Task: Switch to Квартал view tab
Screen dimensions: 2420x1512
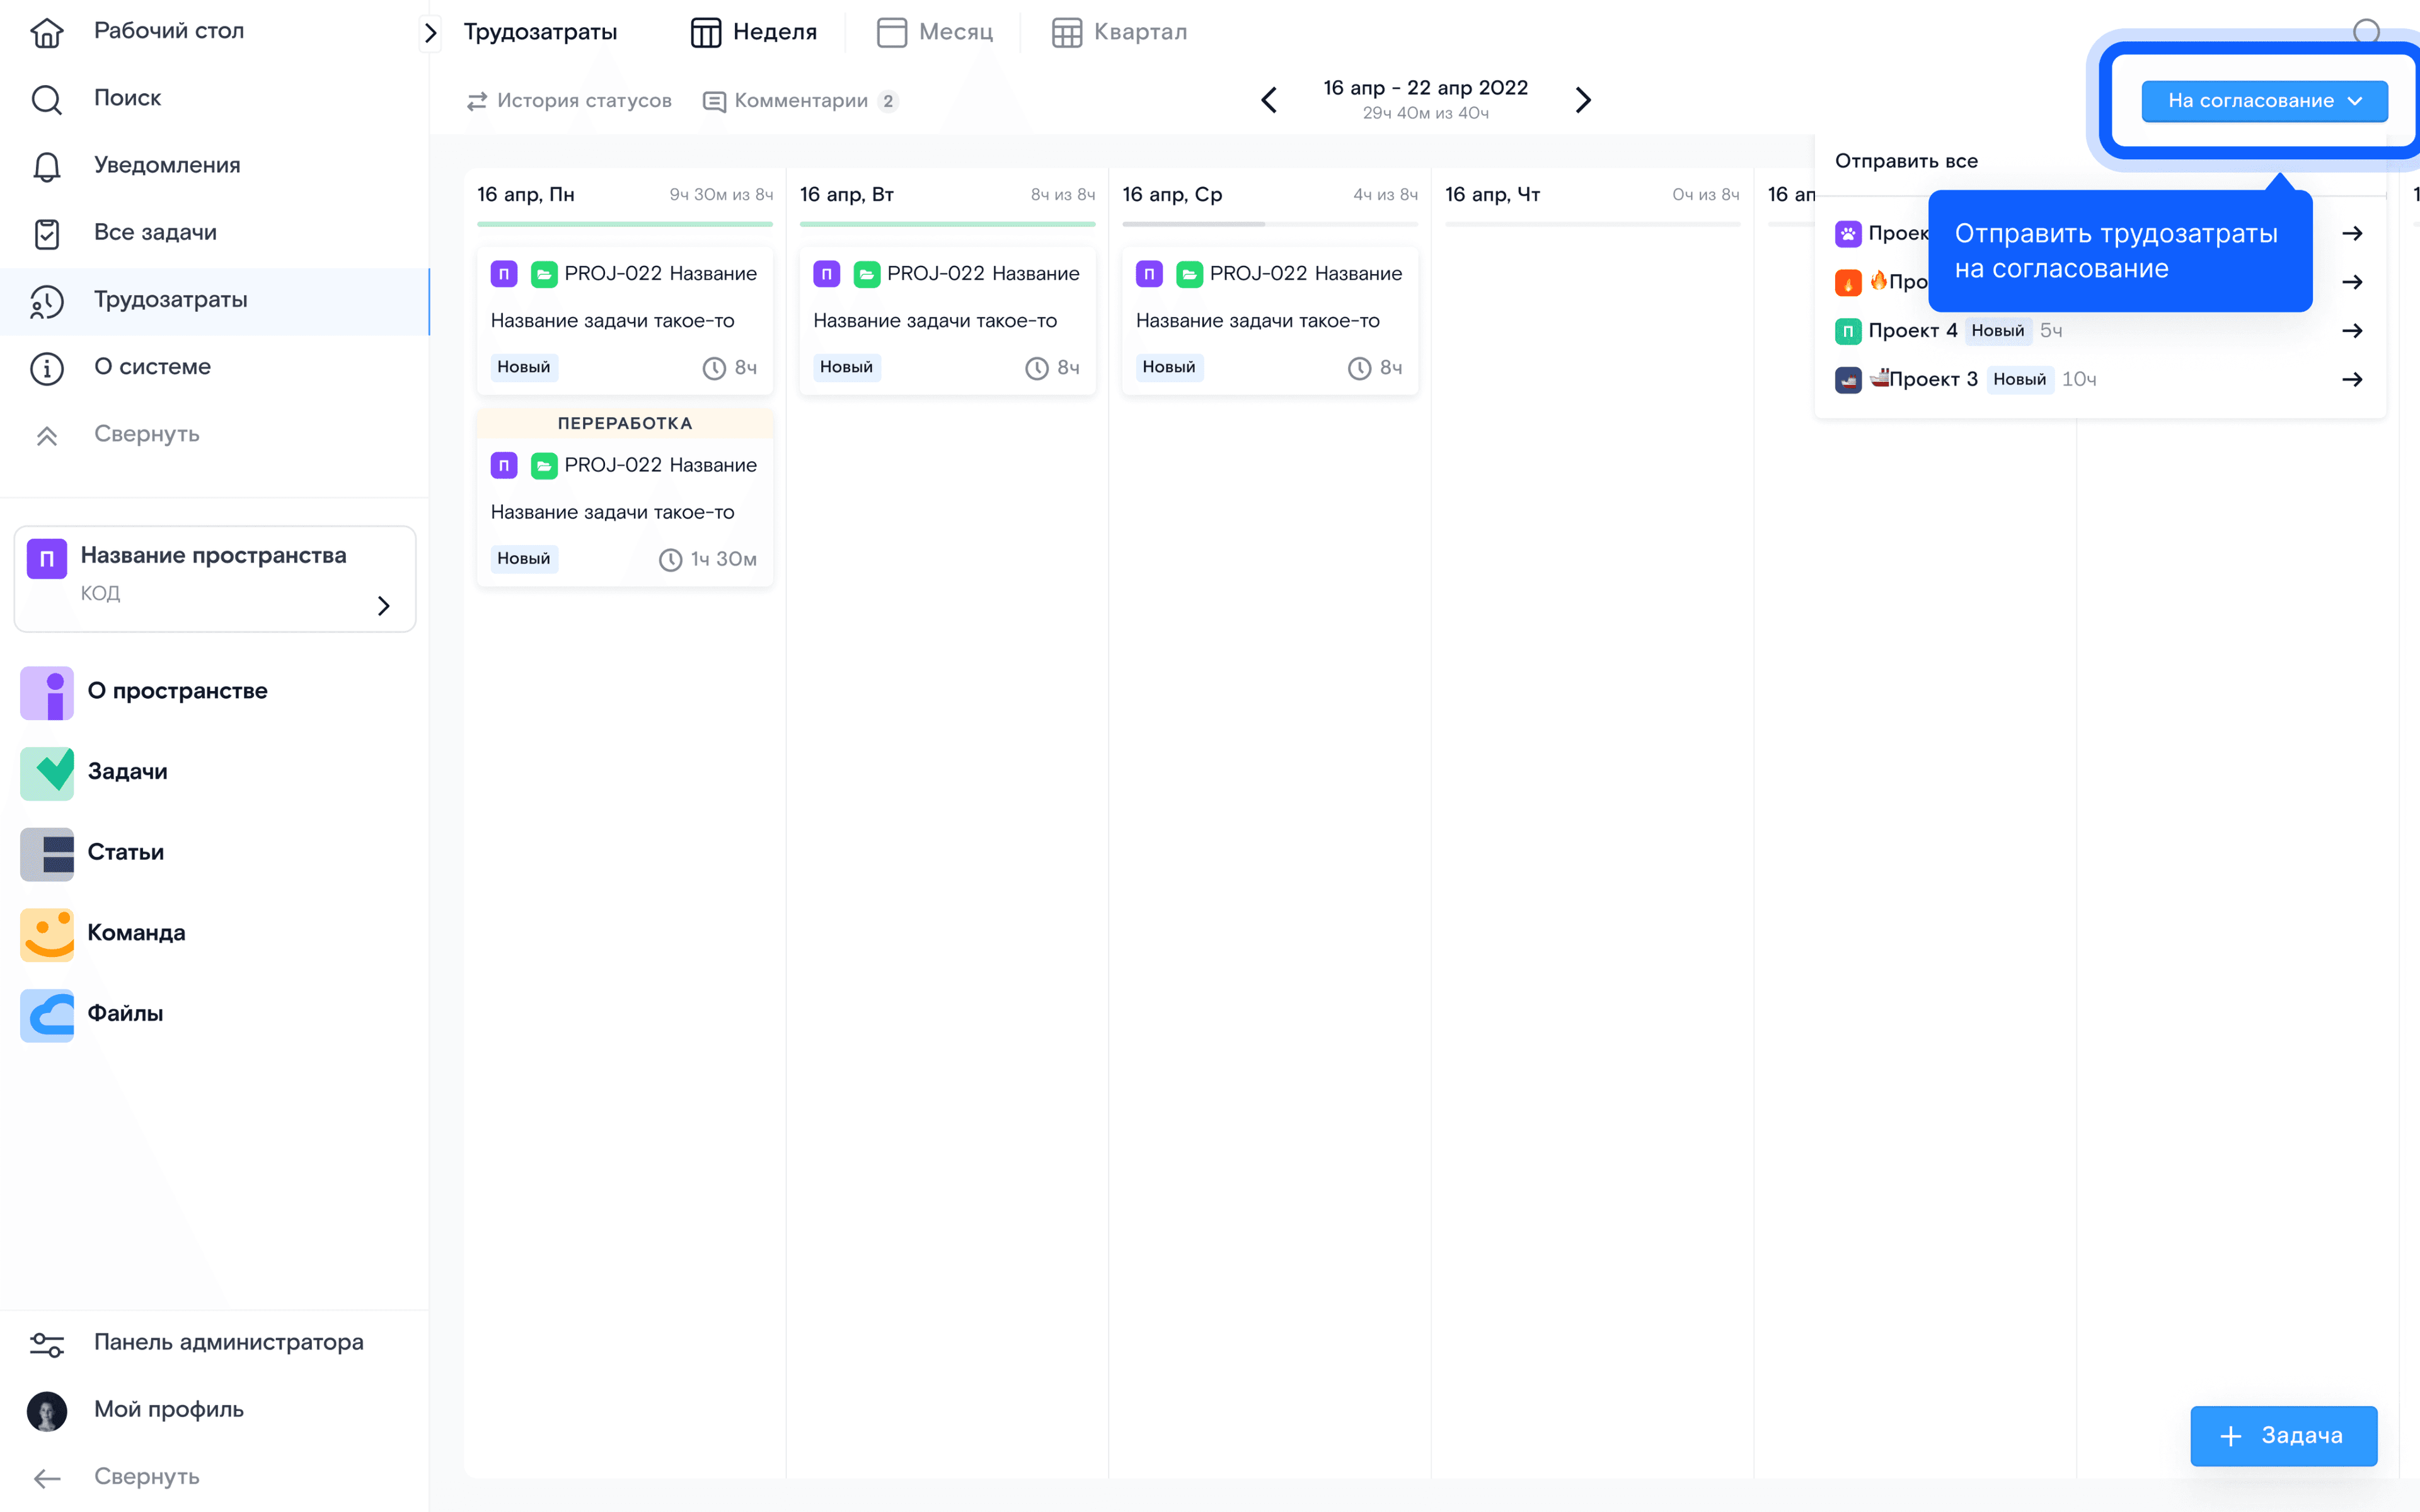Action: (1120, 32)
